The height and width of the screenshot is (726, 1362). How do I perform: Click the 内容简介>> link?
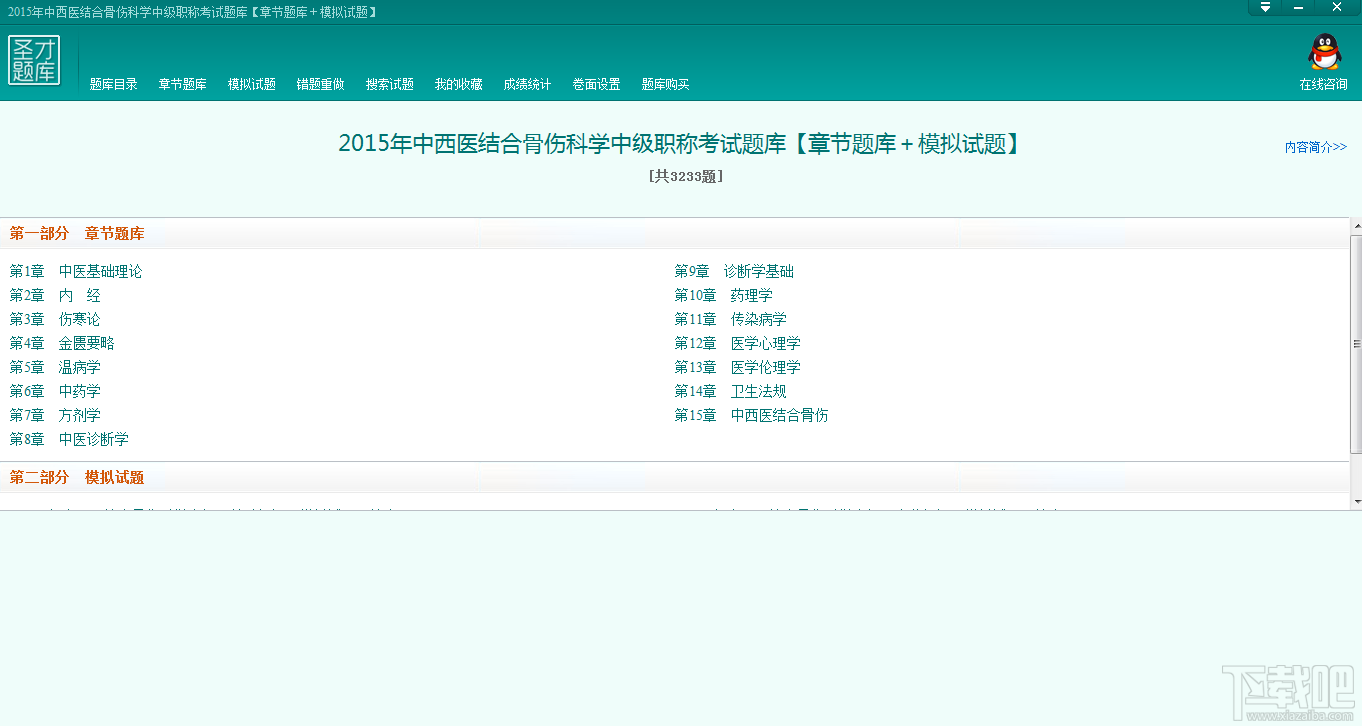click(x=1316, y=147)
